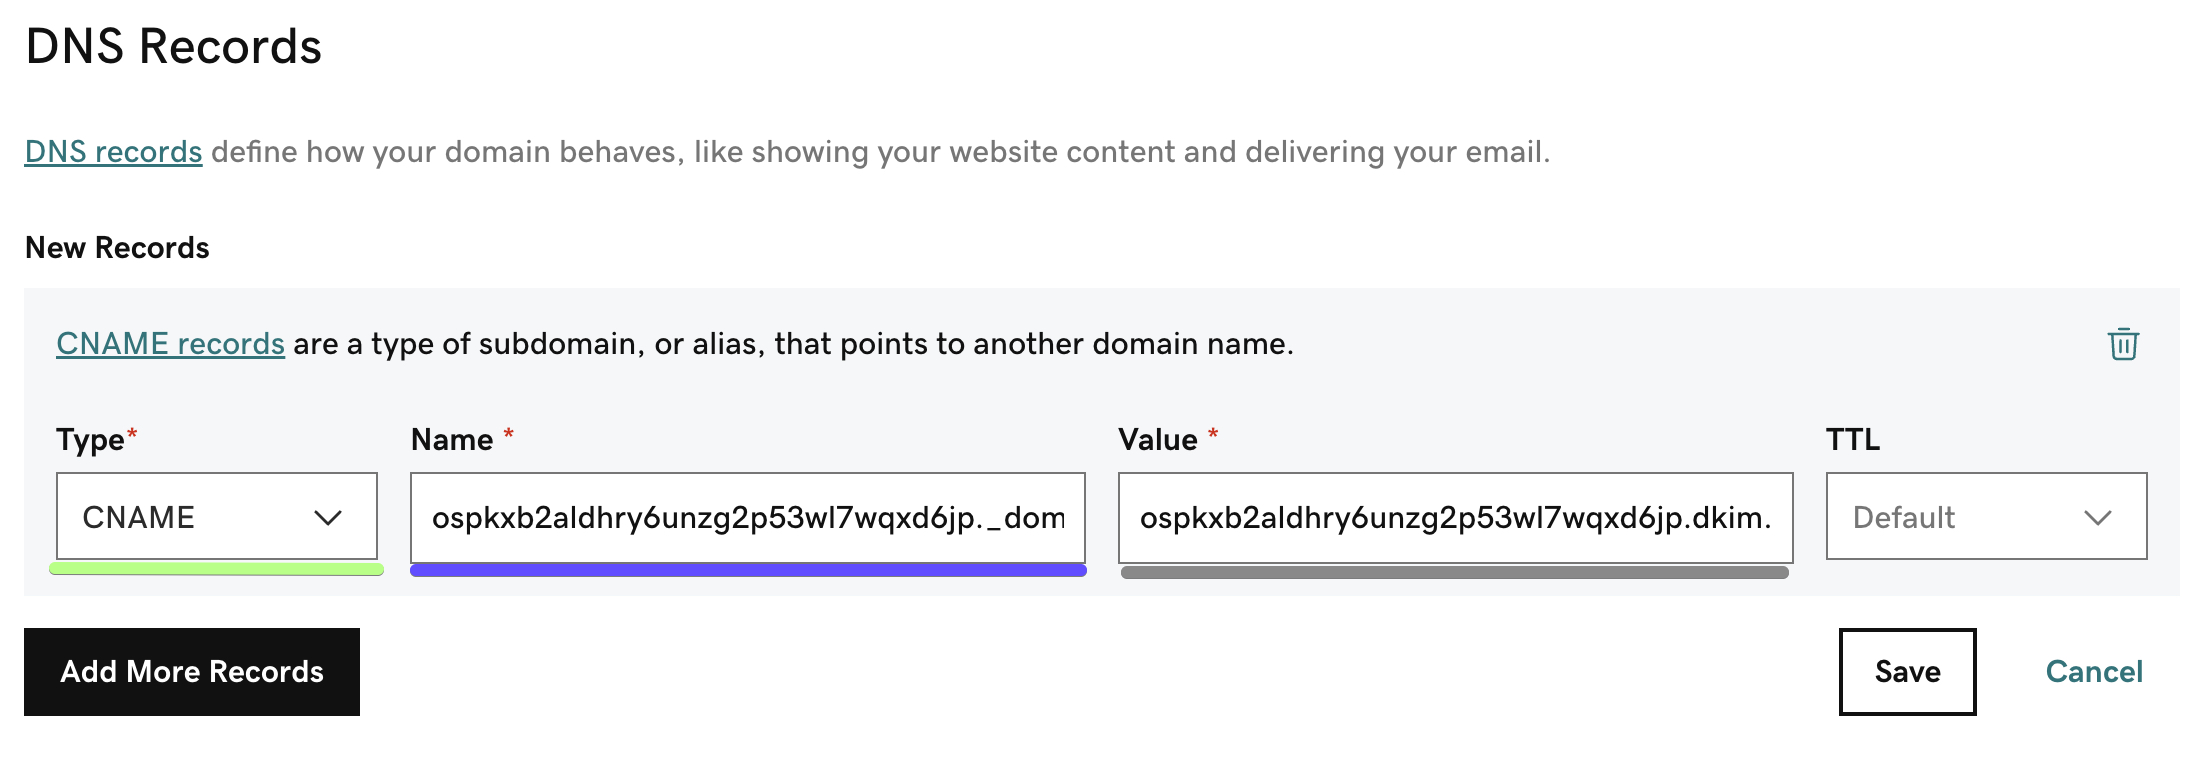2198x772 pixels.
Task: Click the chevron arrow in the TTL field
Action: tap(2098, 517)
